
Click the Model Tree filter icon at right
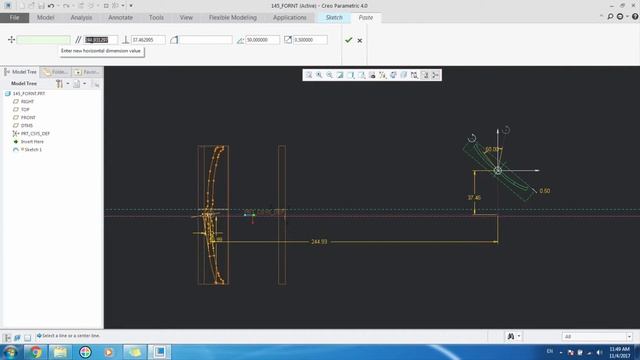pyautogui.click(x=96, y=84)
